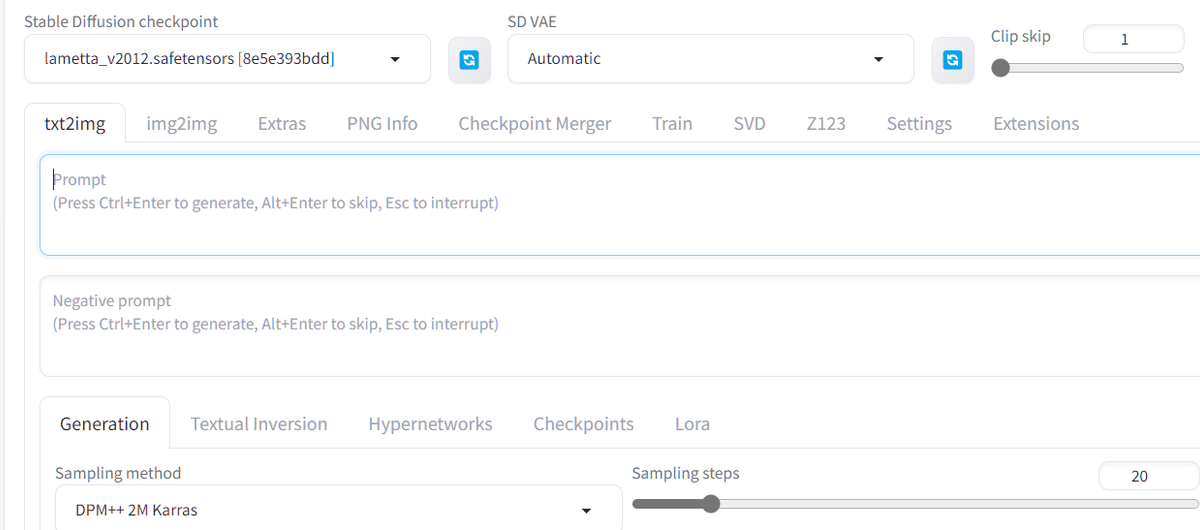Image resolution: width=1200 pixels, height=530 pixels.
Task: Select the Train tab
Action: pos(672,123)
